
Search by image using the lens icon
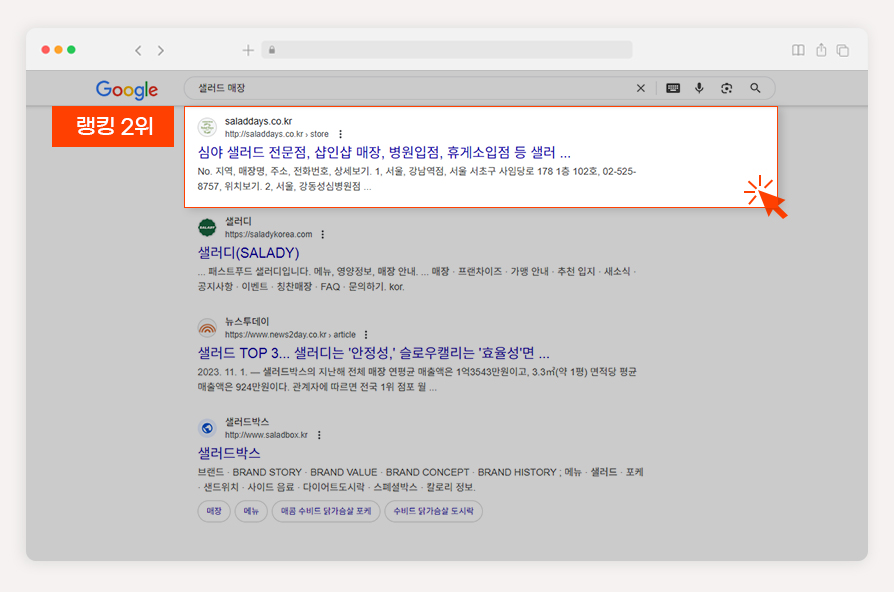pos(726,88)
